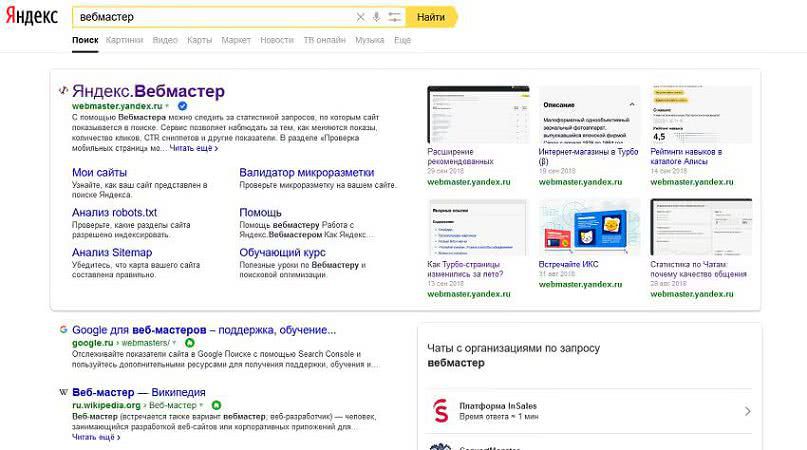Open the Встречайте ИКС article link
807x450 pixels.
coord(568,264)
